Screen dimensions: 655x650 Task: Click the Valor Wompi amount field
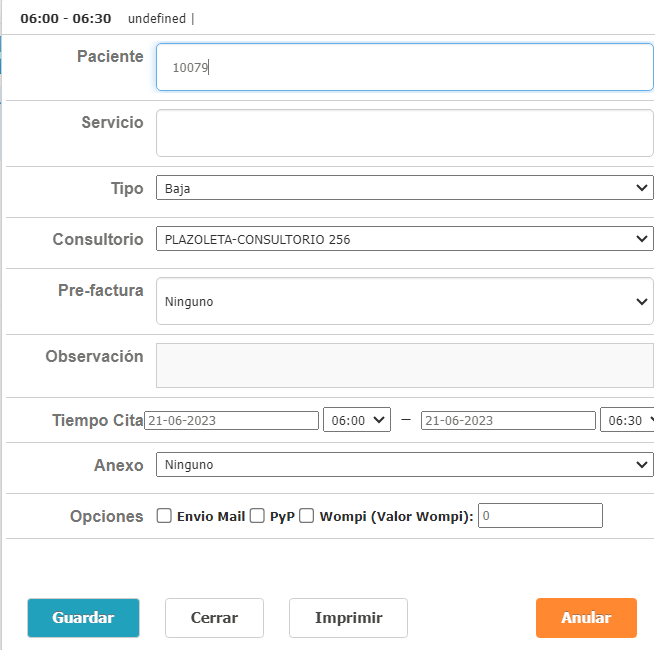pos(540,516)
